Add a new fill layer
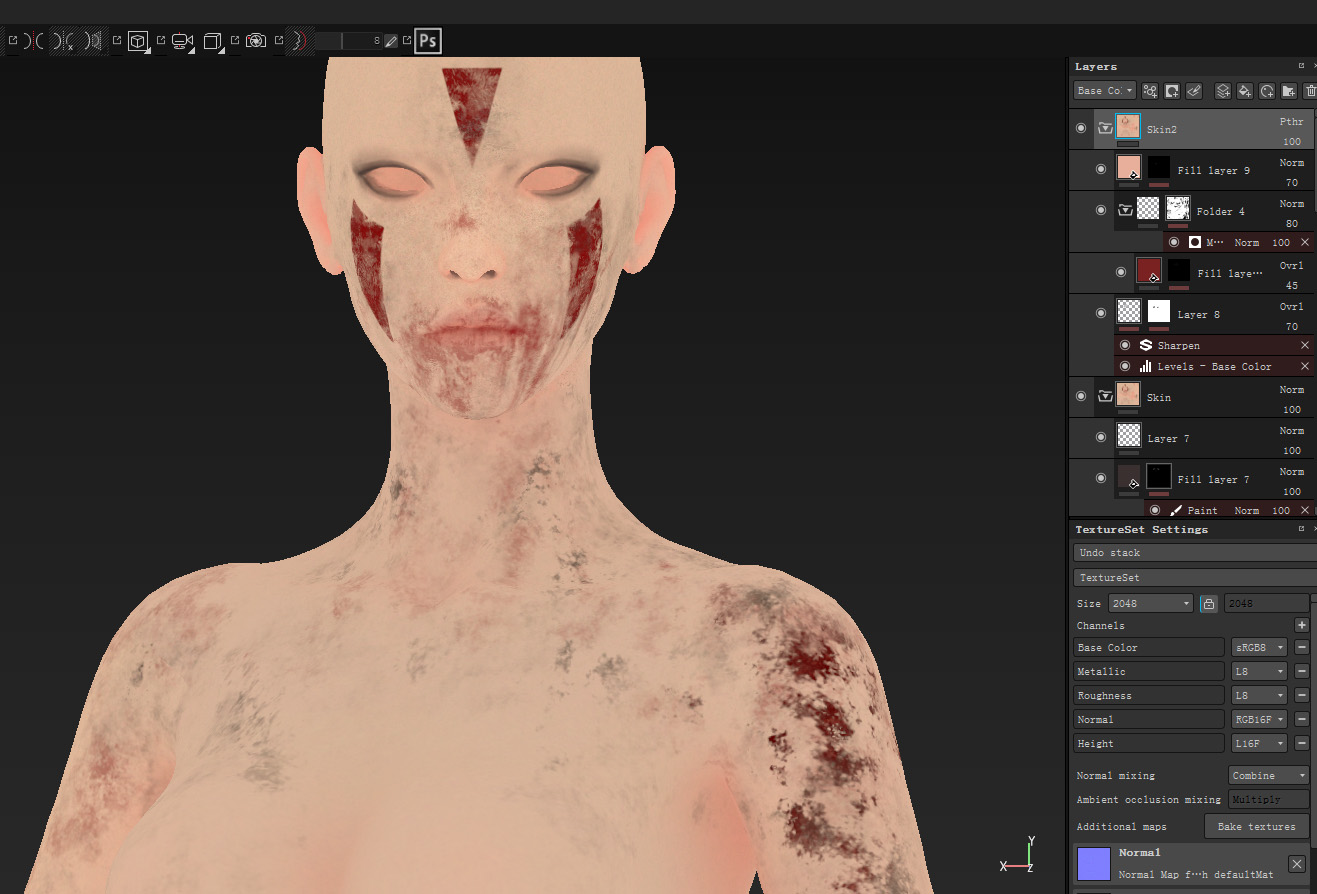Viewport: 1317px width, 894px height. pos(1245,91)
